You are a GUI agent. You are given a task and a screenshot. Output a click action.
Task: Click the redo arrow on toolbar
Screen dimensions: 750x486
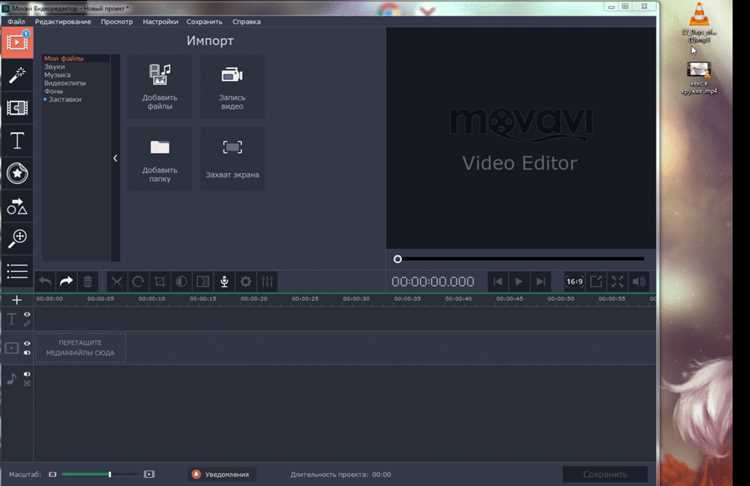[66, 281]
